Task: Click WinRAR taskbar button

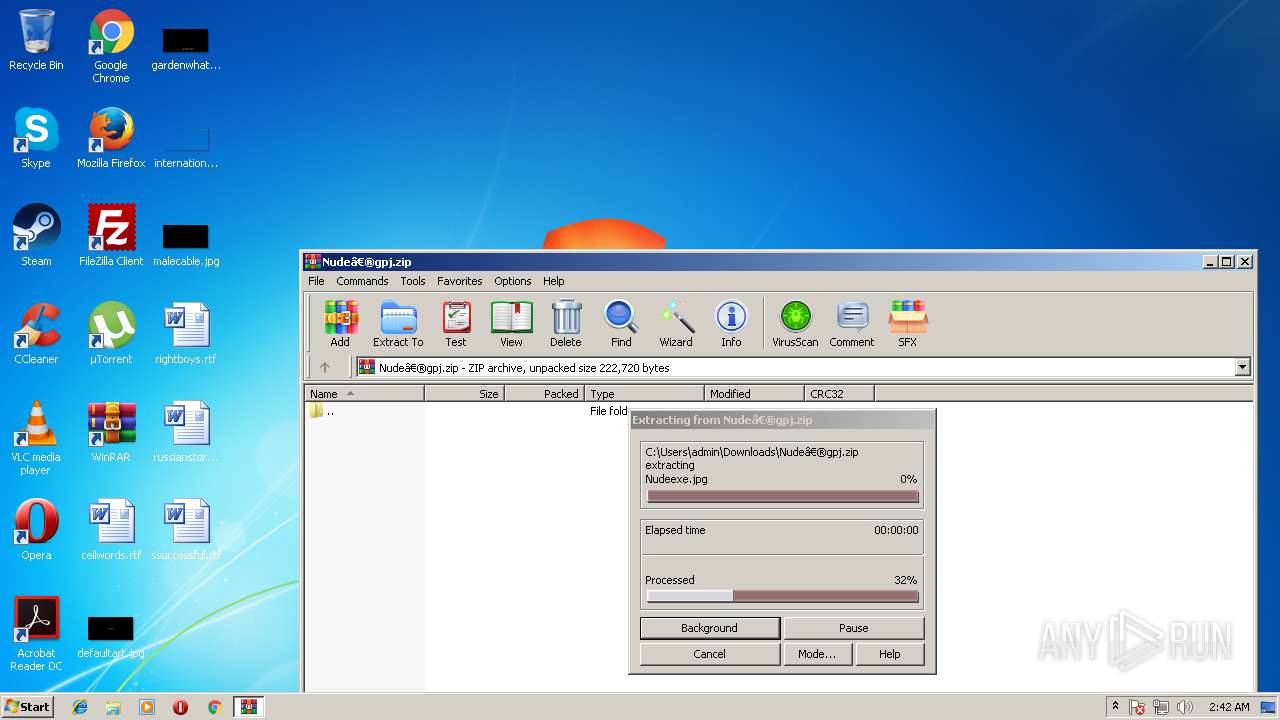Action: [248, 707]
